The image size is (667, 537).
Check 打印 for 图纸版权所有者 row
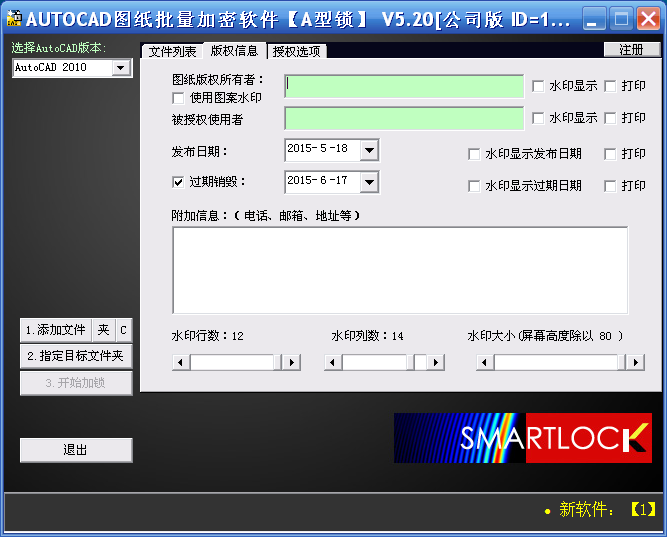tap(610, 86)
